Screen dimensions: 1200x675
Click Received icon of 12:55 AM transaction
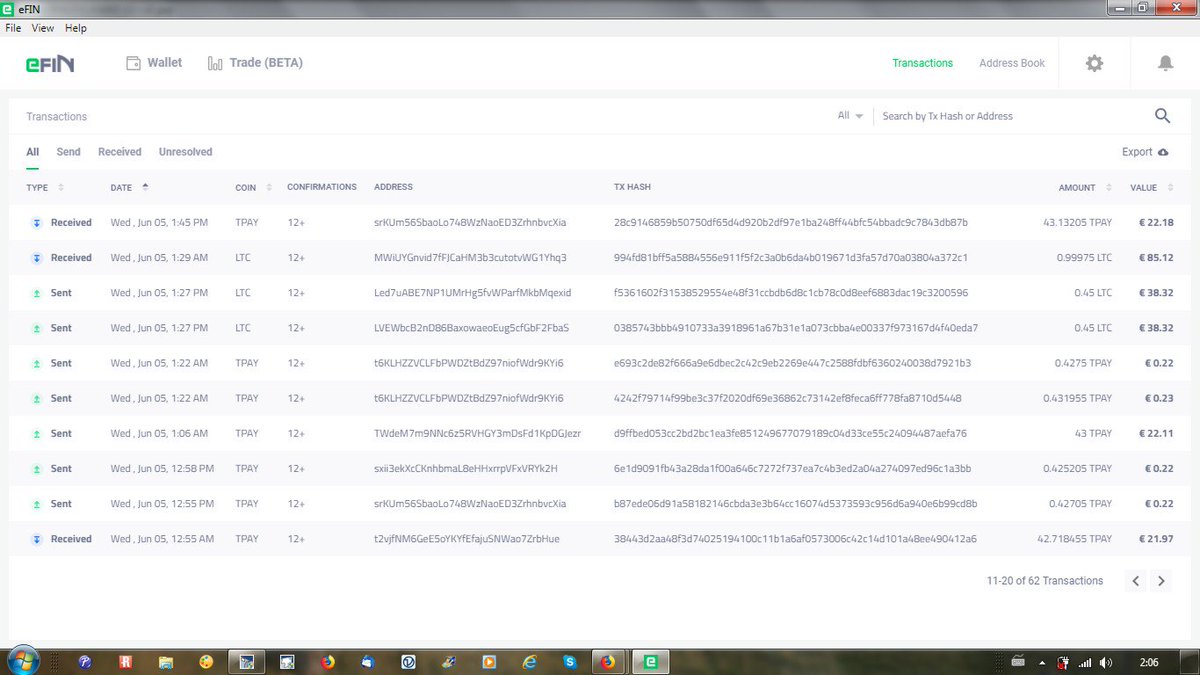tap(38, 539)
